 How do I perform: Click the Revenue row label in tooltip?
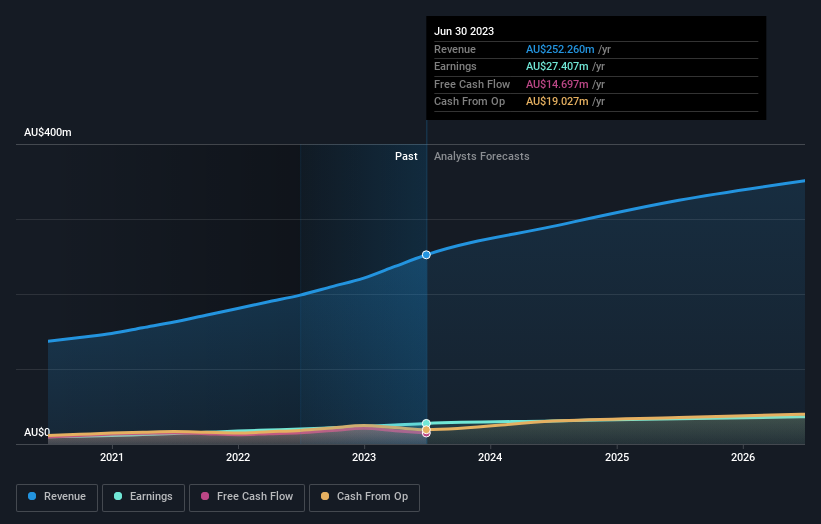click(x=454, y=49)
